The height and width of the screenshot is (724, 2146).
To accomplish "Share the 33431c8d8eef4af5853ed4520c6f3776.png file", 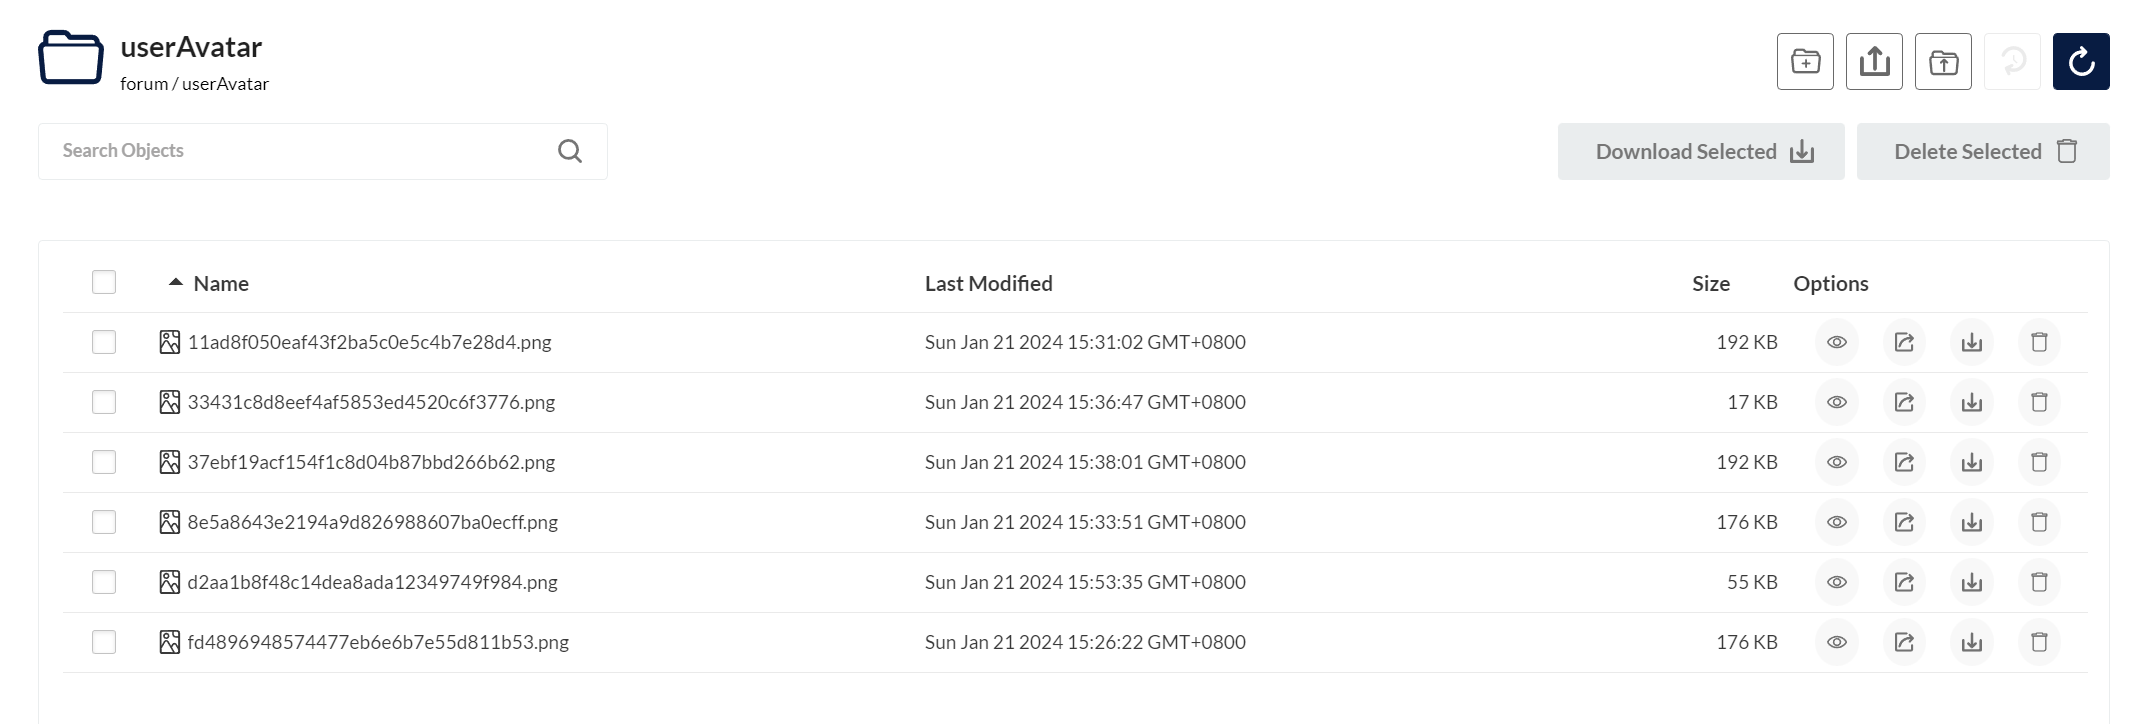I will (x=1904, y=403).
